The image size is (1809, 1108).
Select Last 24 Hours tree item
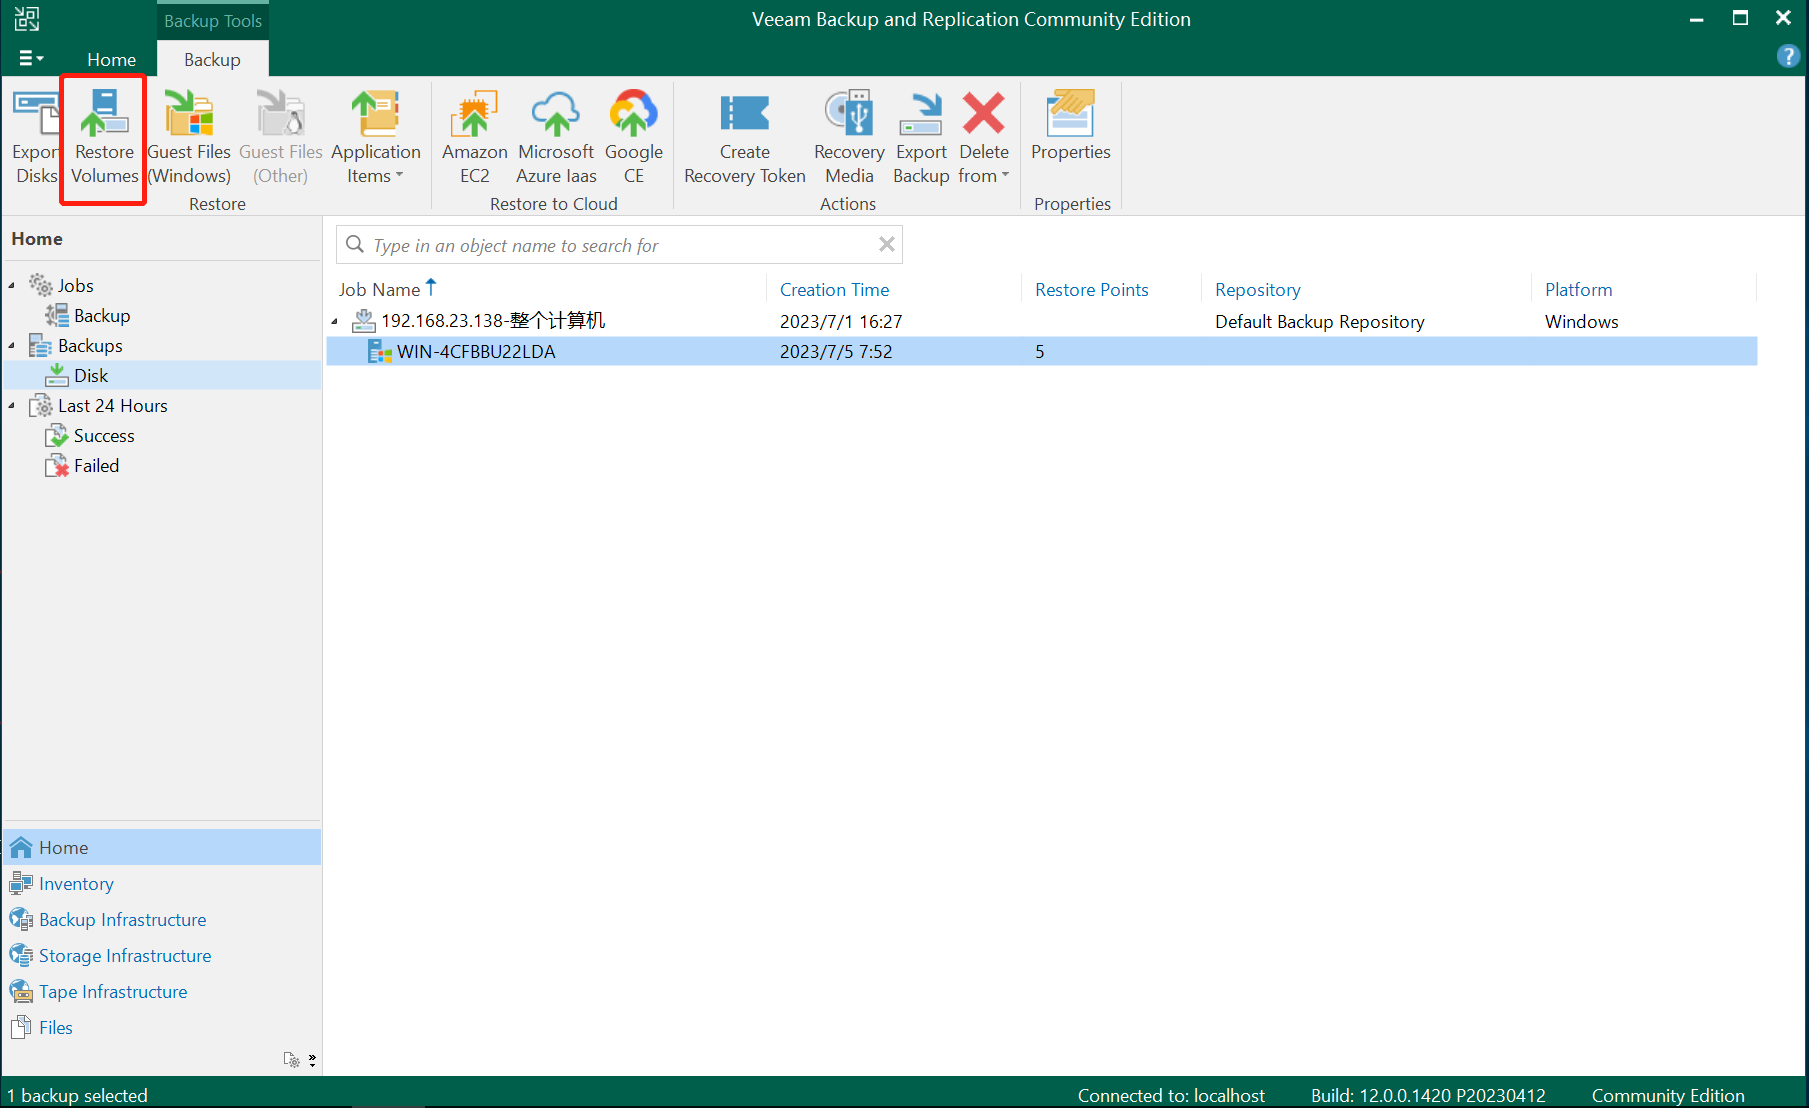112,405
